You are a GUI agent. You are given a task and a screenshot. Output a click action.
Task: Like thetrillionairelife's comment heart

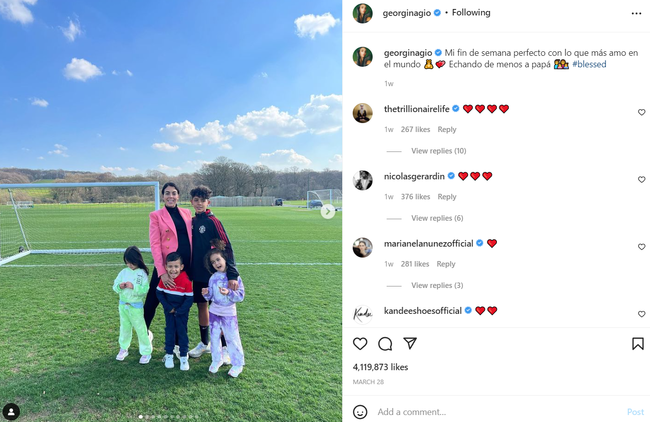click(641, 112)
